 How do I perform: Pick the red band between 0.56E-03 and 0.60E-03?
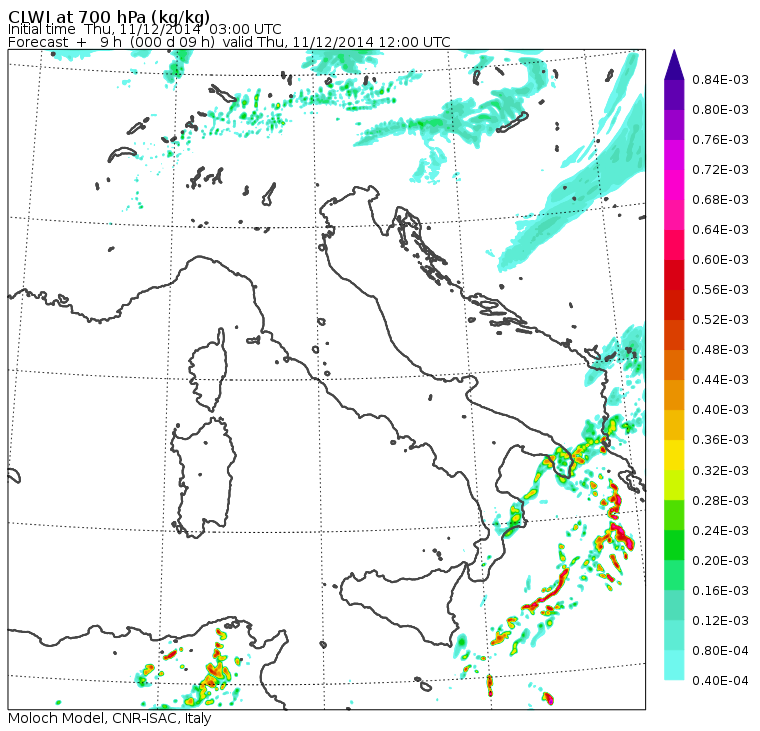click(x=674, y=275)
